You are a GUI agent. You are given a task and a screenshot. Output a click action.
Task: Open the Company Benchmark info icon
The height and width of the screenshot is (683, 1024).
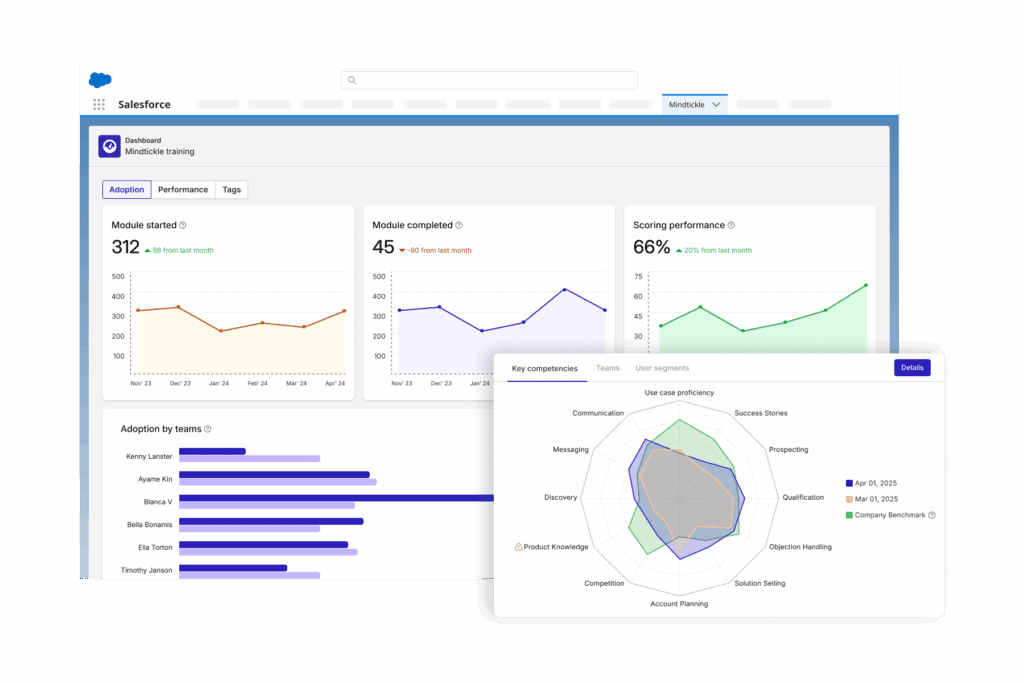(x=931, y=515)
